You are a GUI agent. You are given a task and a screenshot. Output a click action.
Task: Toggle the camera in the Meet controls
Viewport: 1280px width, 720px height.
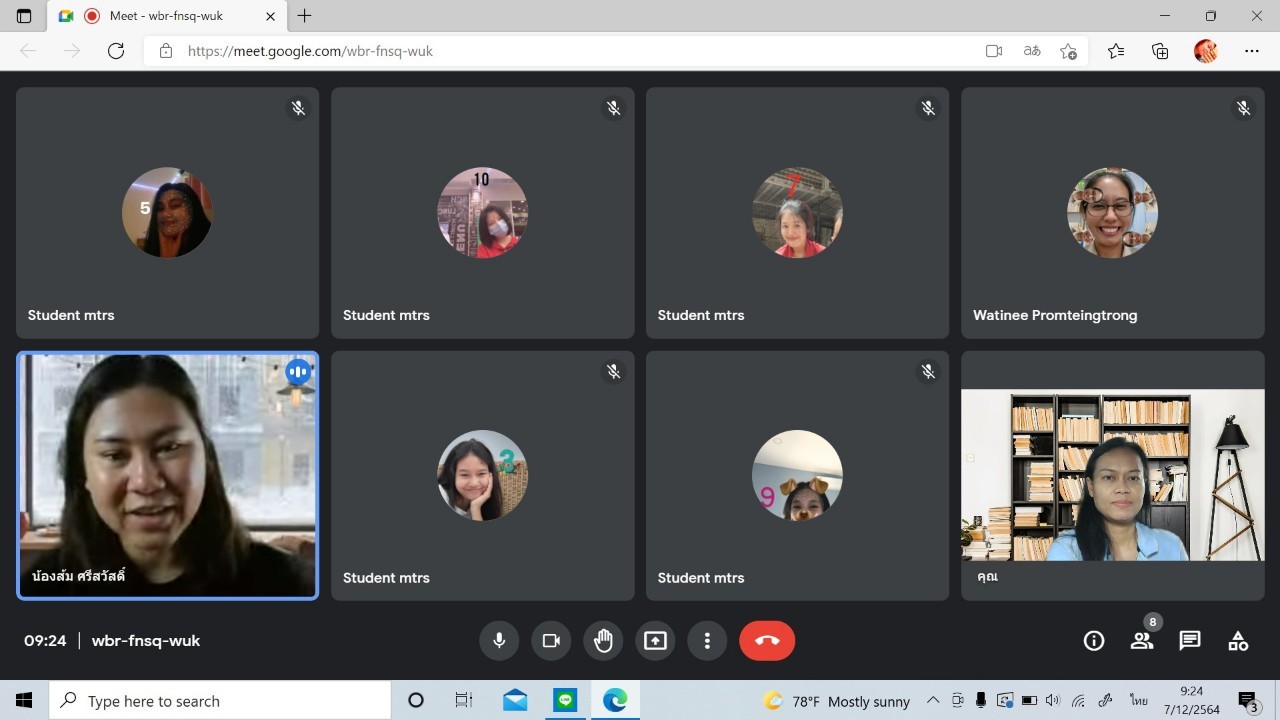coord(551,641)
